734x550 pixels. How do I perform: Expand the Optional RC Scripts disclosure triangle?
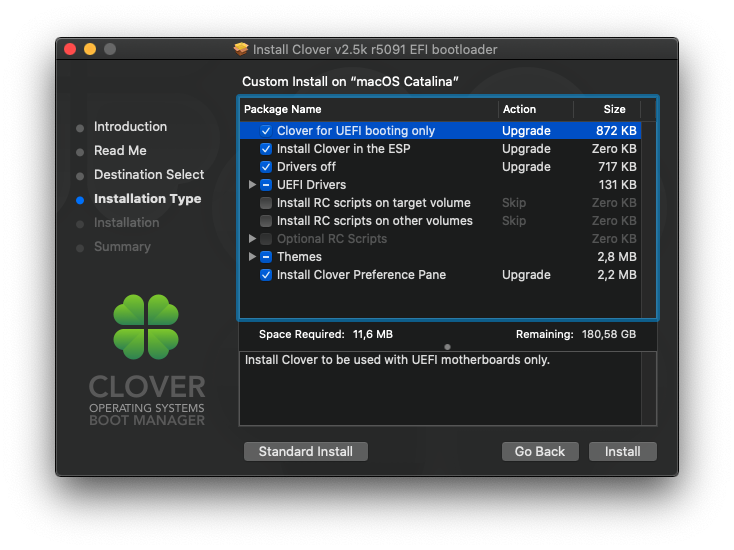coord(252,239)
